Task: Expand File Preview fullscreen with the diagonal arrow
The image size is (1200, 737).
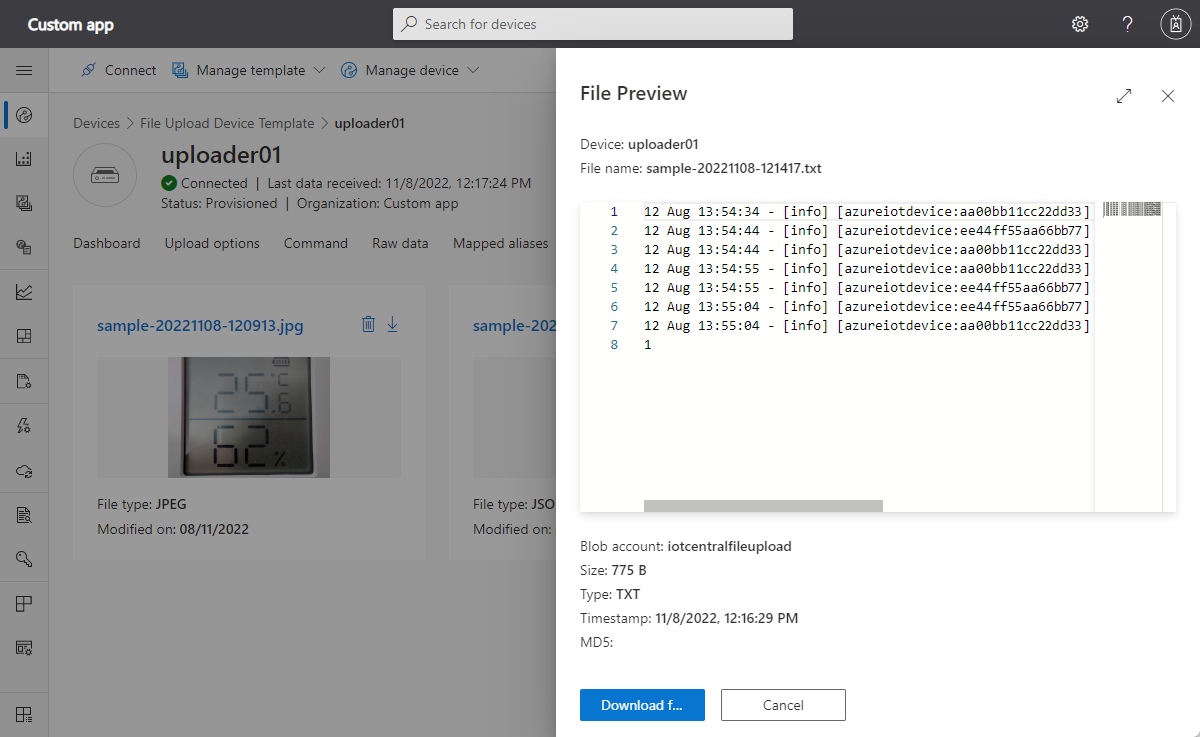Action: (x=1123, y=96)
